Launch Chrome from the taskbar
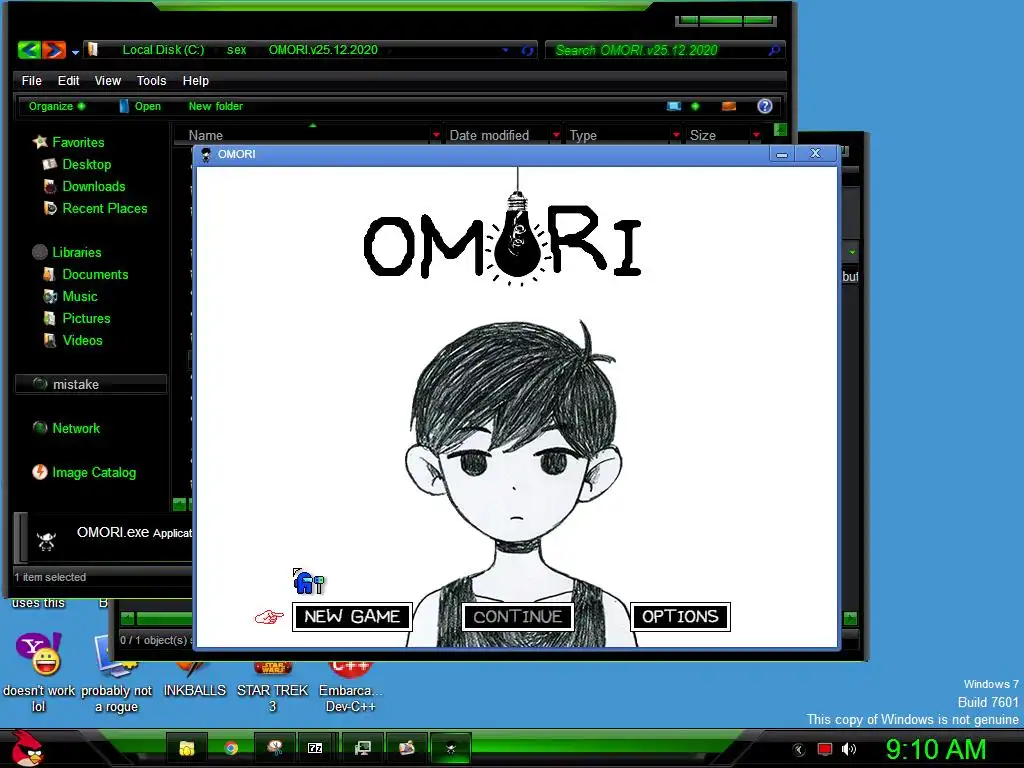 (231, 748)
